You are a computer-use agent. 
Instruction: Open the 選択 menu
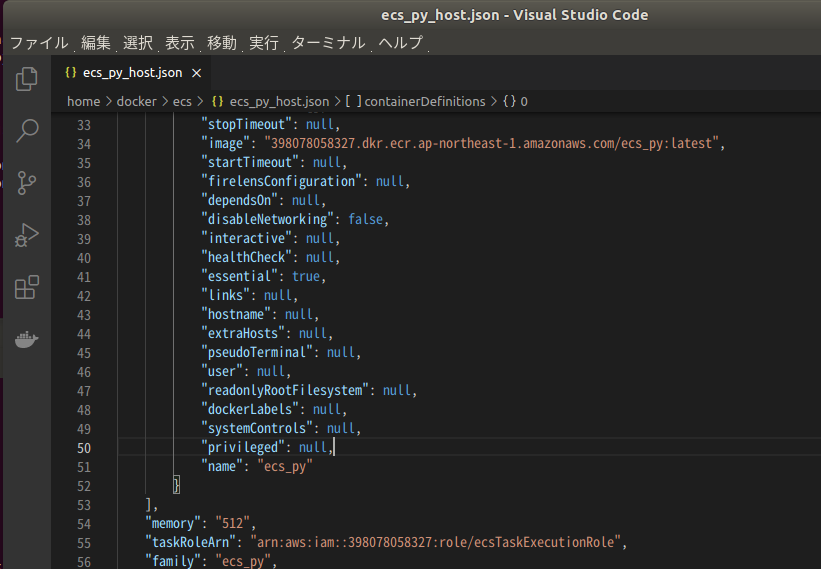pyautogui.click(x=138, y=42)
